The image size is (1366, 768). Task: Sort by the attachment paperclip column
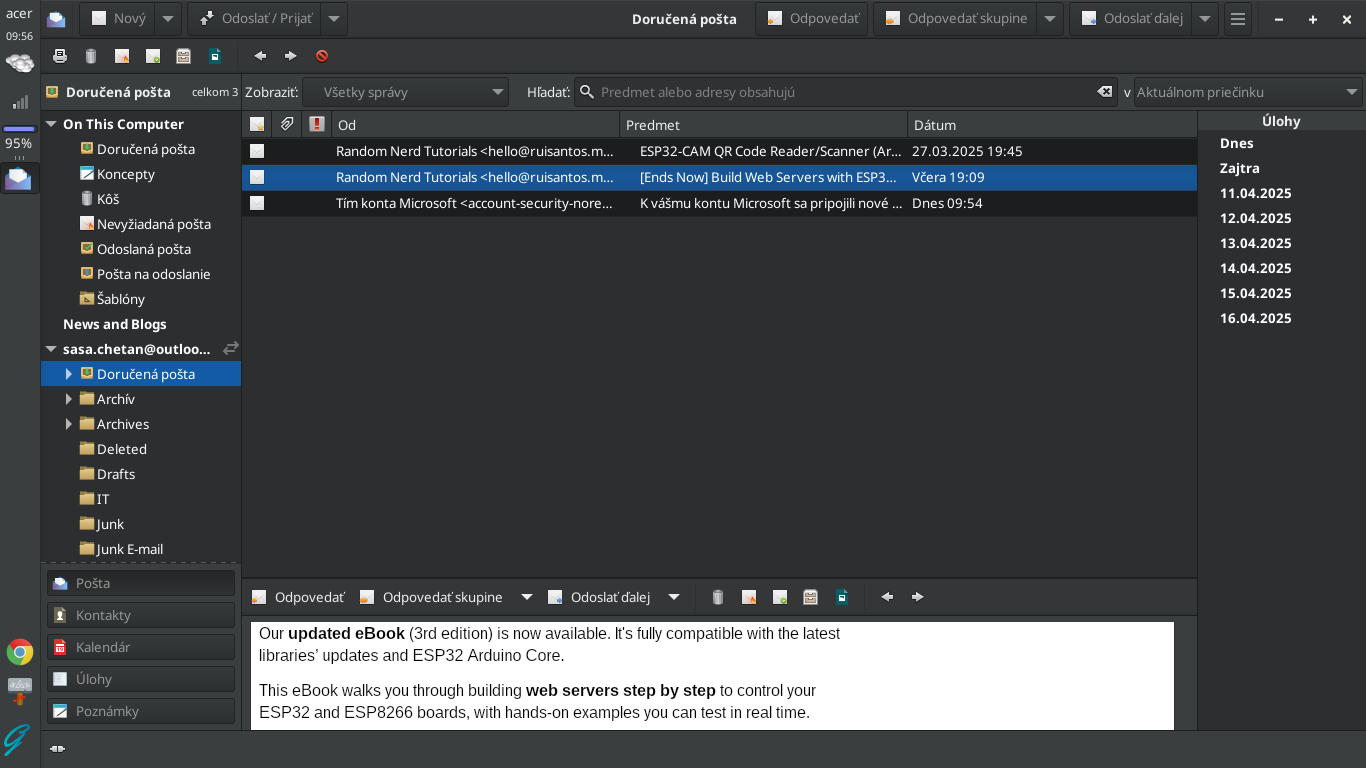click(x=287, y=125)
